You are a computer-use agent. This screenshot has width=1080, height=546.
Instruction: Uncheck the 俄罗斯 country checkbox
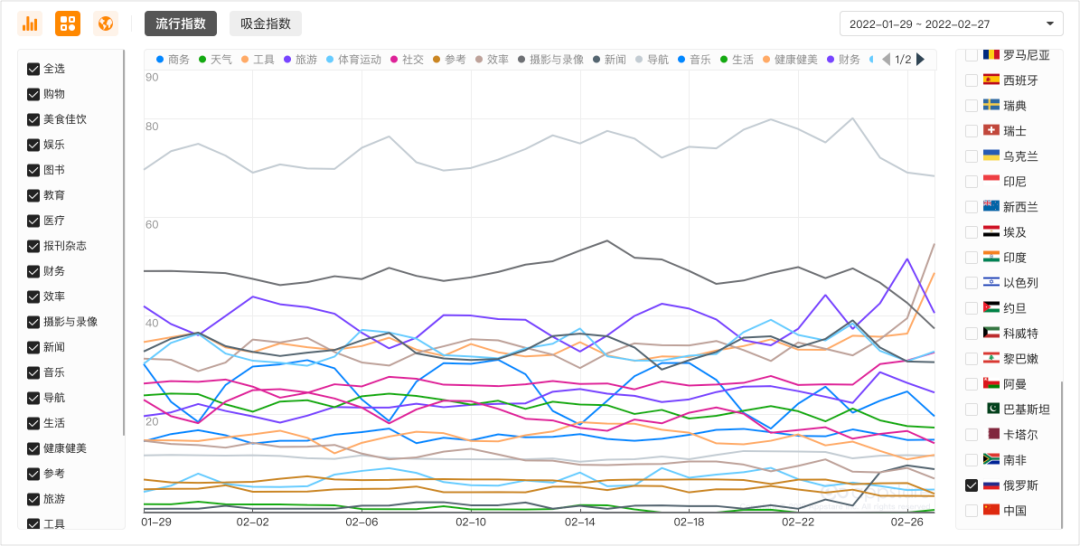(x=971, y=485)
